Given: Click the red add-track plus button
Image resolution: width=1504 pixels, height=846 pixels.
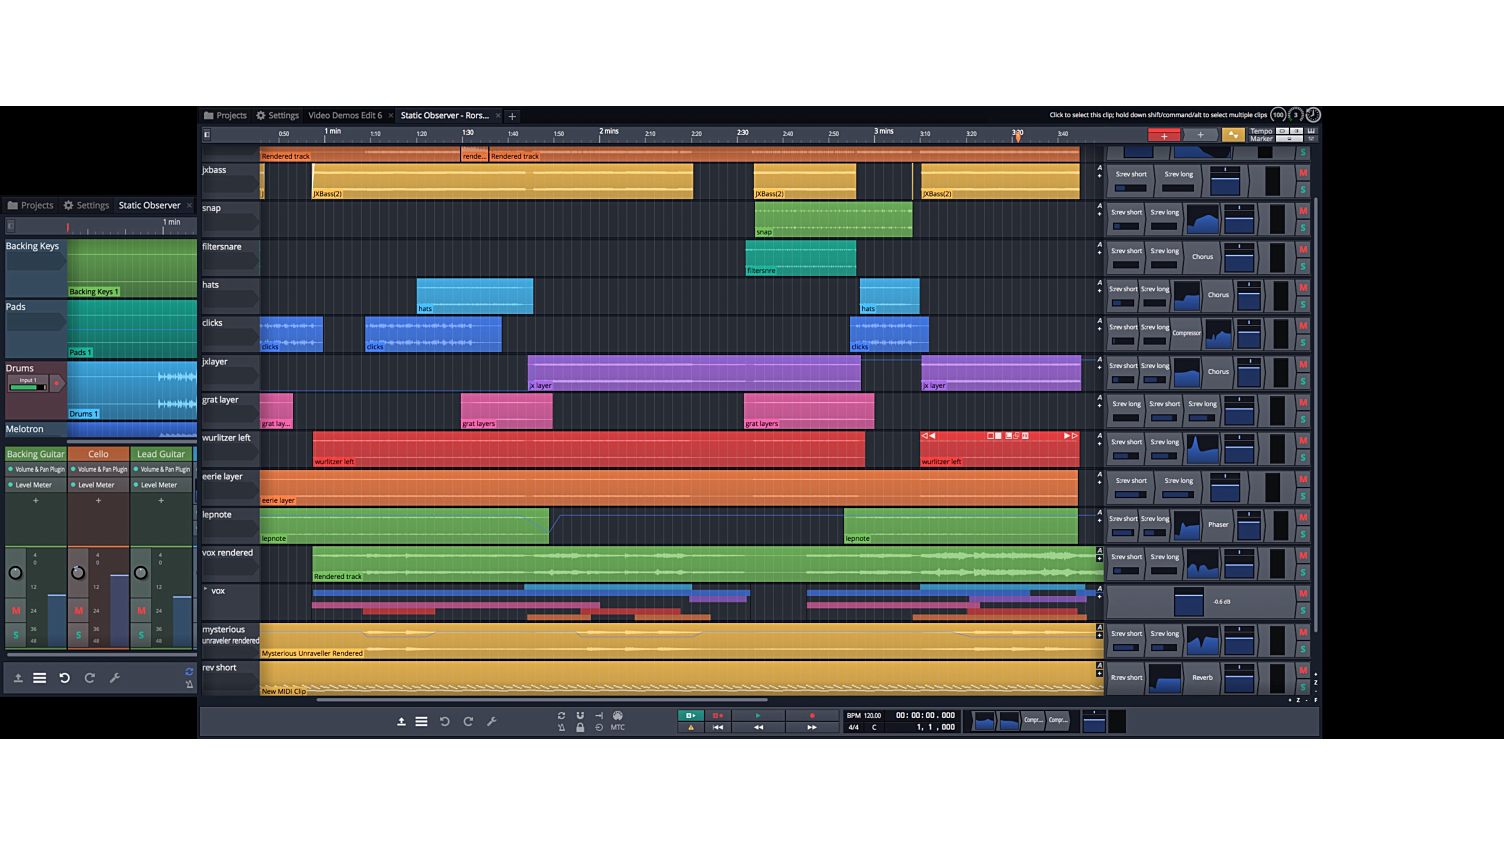Looking at the screenshot, I should tap(1163, 135).
